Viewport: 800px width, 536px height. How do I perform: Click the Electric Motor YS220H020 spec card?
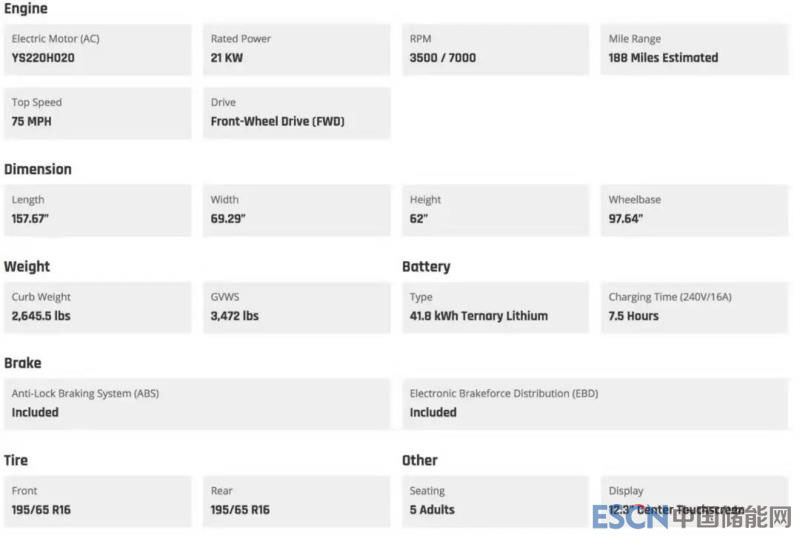click(97, 49)
